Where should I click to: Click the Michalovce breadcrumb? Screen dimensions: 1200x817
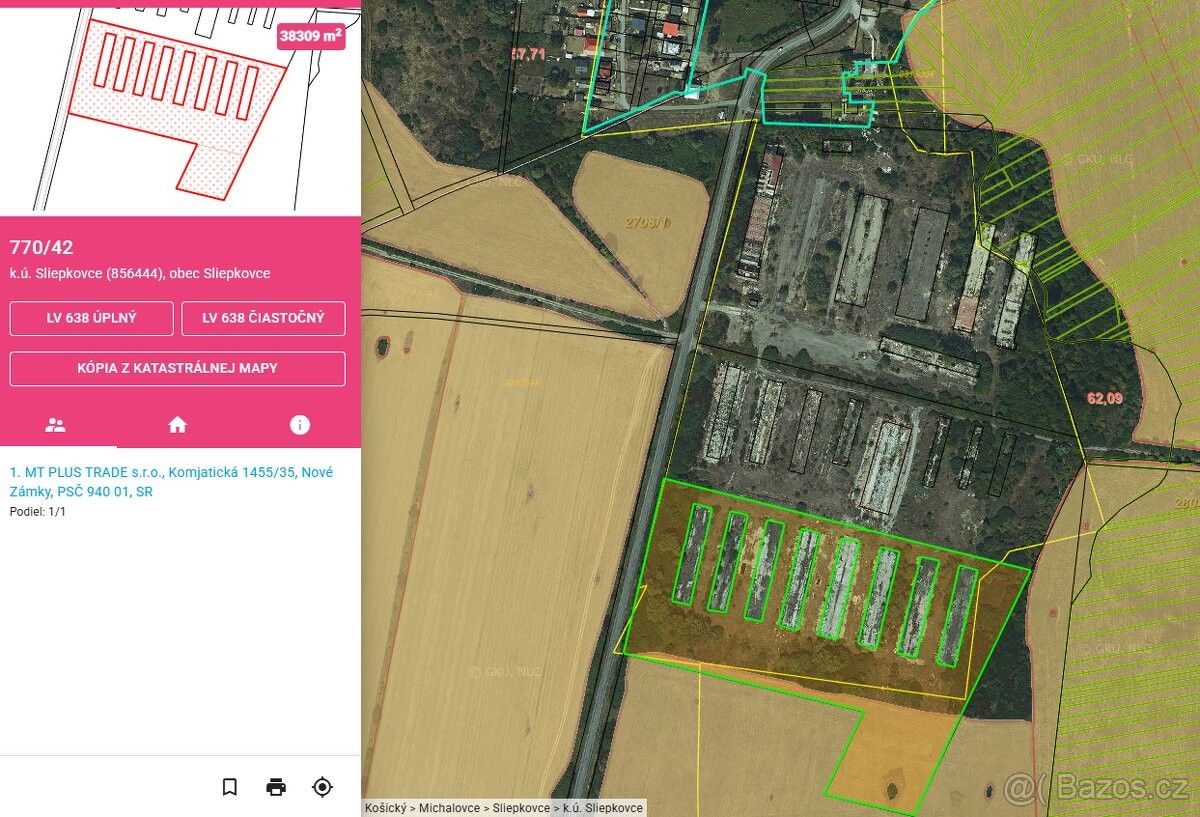click(449, 807)
